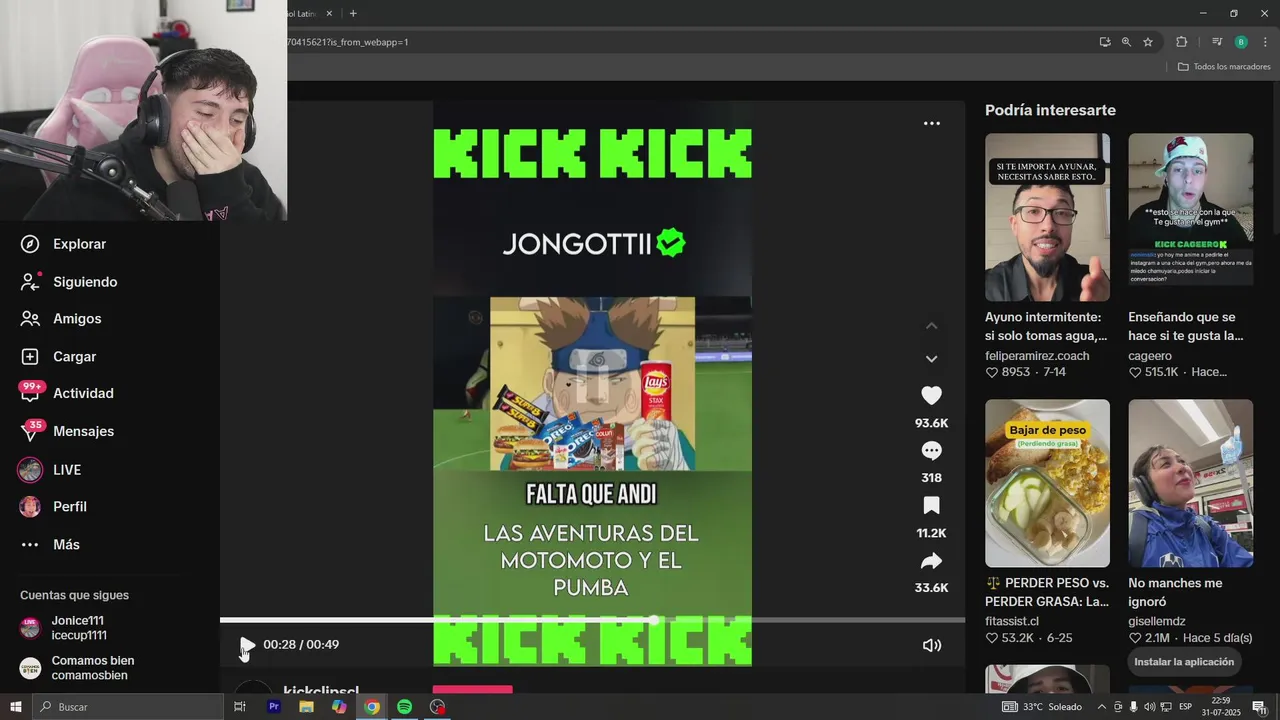Open gisellemdz profile link

1157,622
